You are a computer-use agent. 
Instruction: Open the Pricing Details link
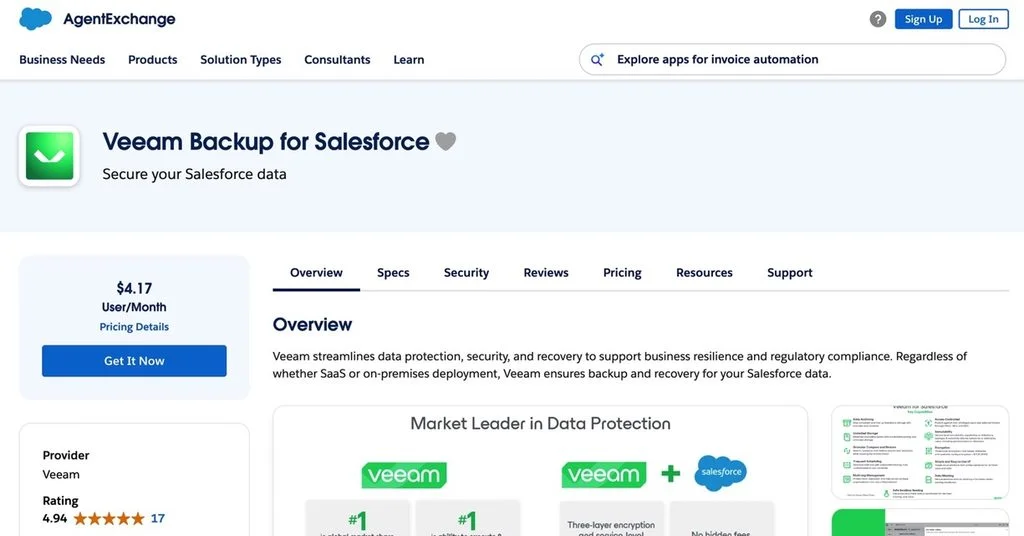[134, 327]
